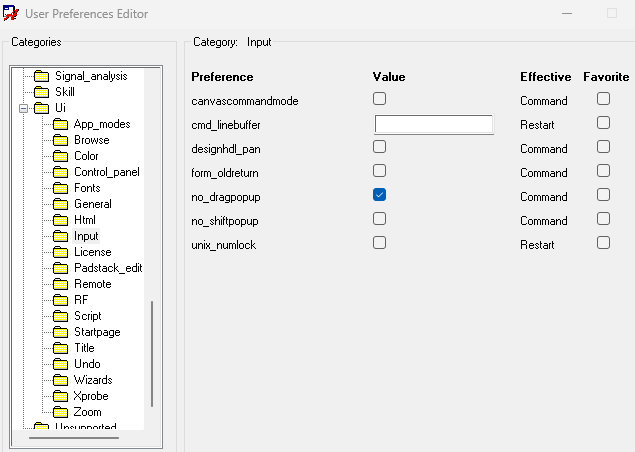Click the categories vertical scrollbar thumb

pos(152,354)
